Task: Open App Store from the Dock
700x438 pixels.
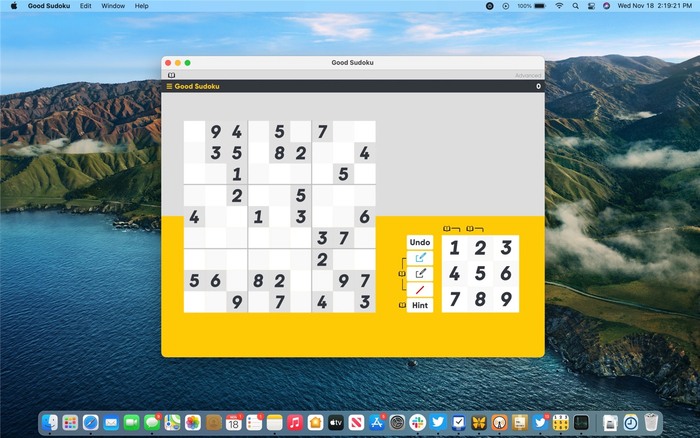Action: click(x=377, y=422)
